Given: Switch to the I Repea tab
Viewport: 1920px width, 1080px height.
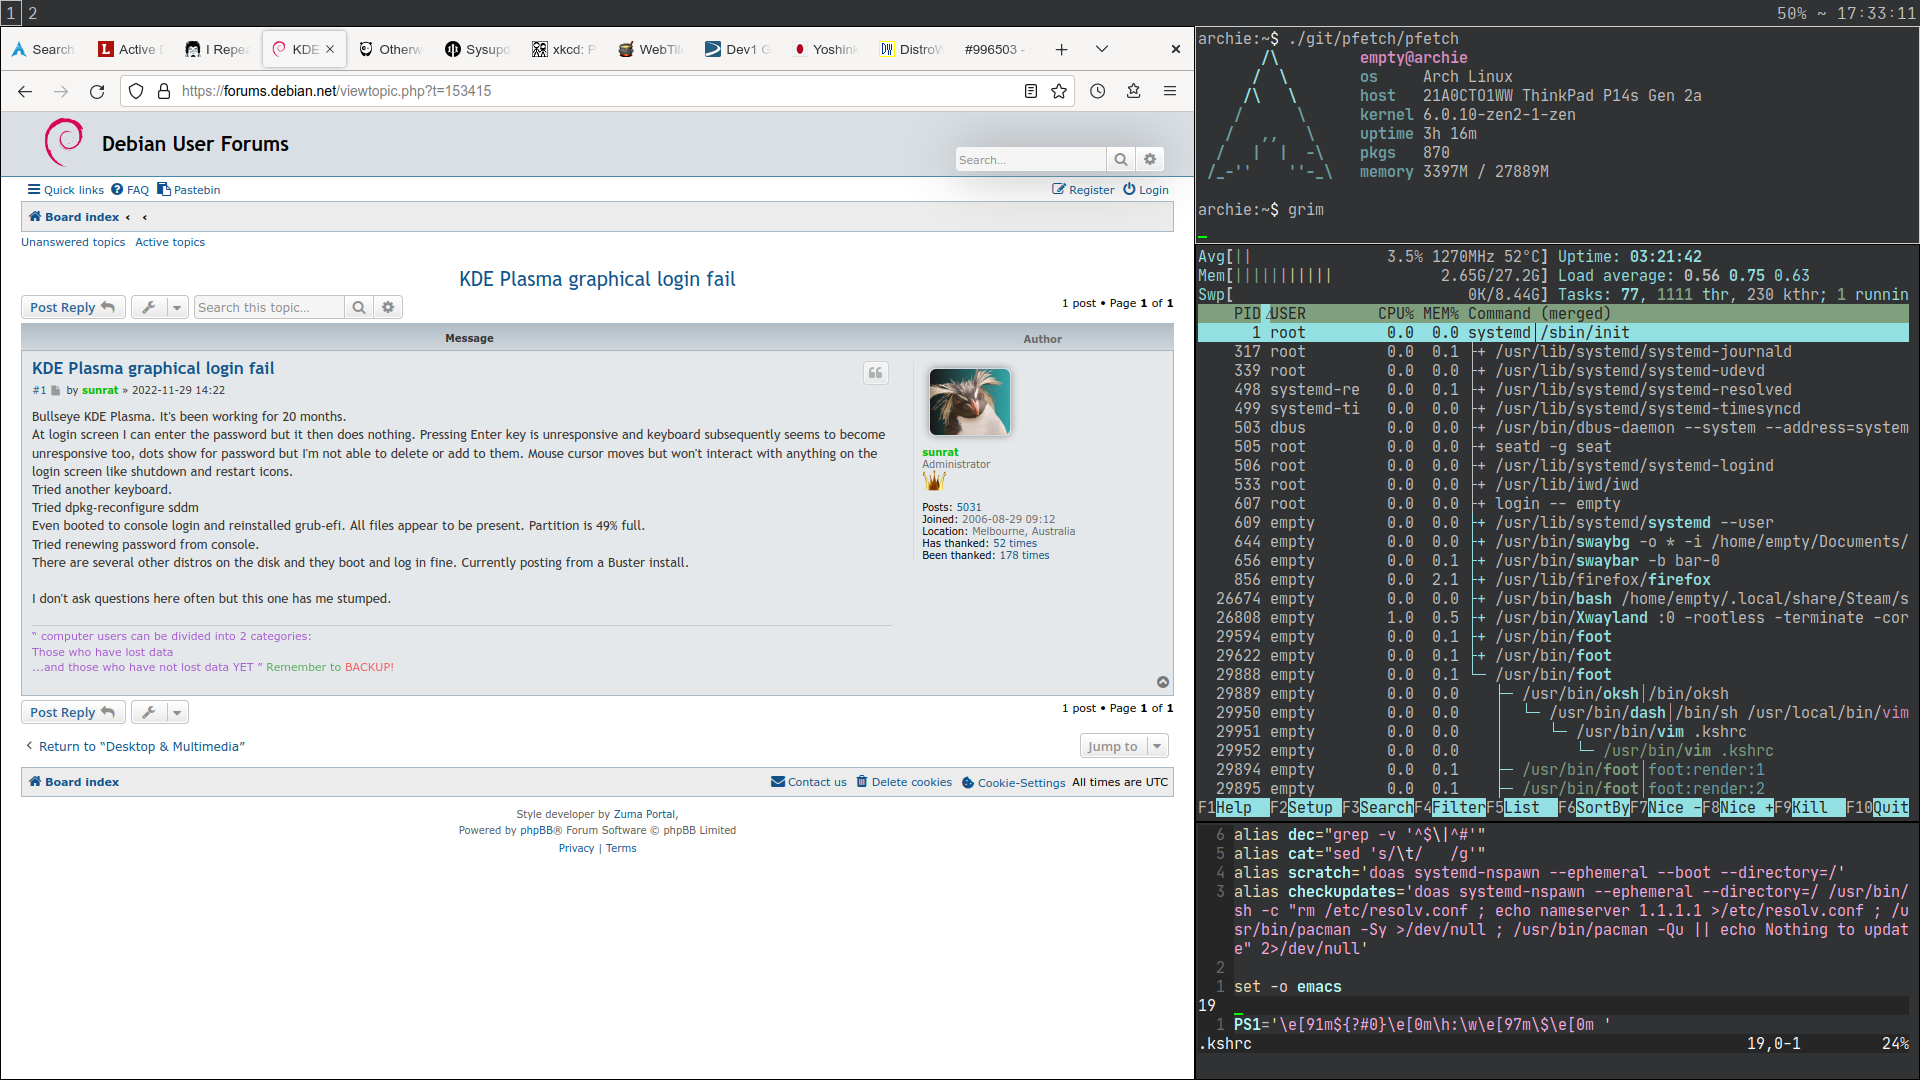Looking at the screenshot, I should click(218, 49).
